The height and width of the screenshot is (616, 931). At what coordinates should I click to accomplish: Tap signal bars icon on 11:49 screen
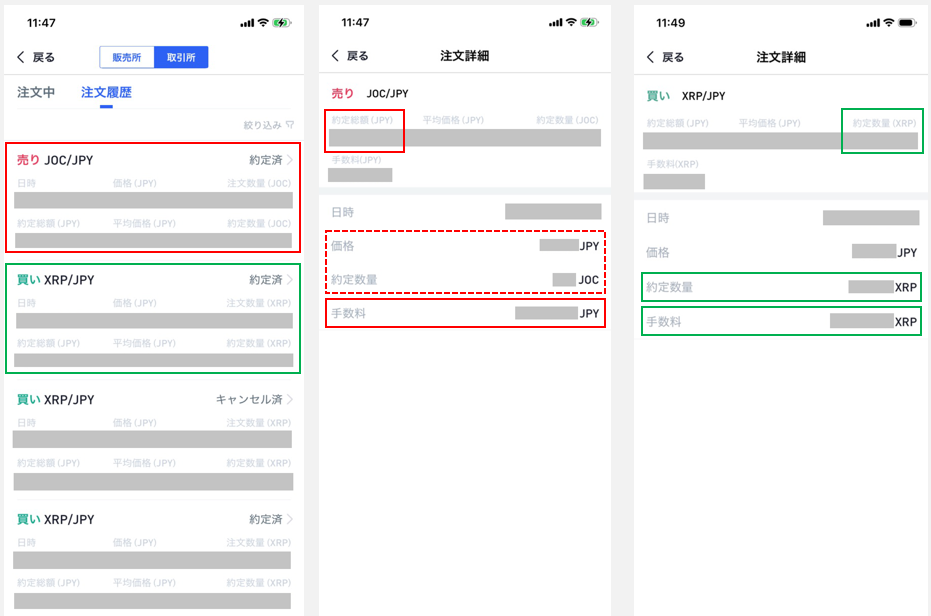873,23
